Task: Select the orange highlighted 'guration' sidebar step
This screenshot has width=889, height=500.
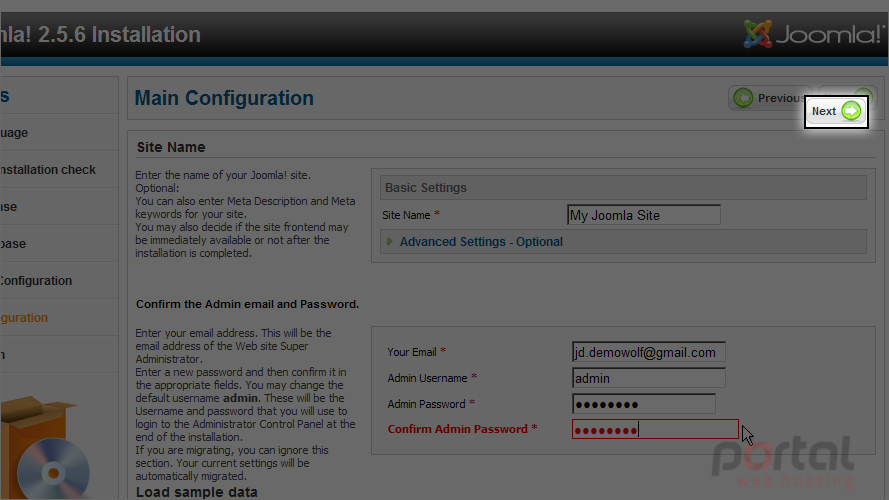Action: coord(24,317)
